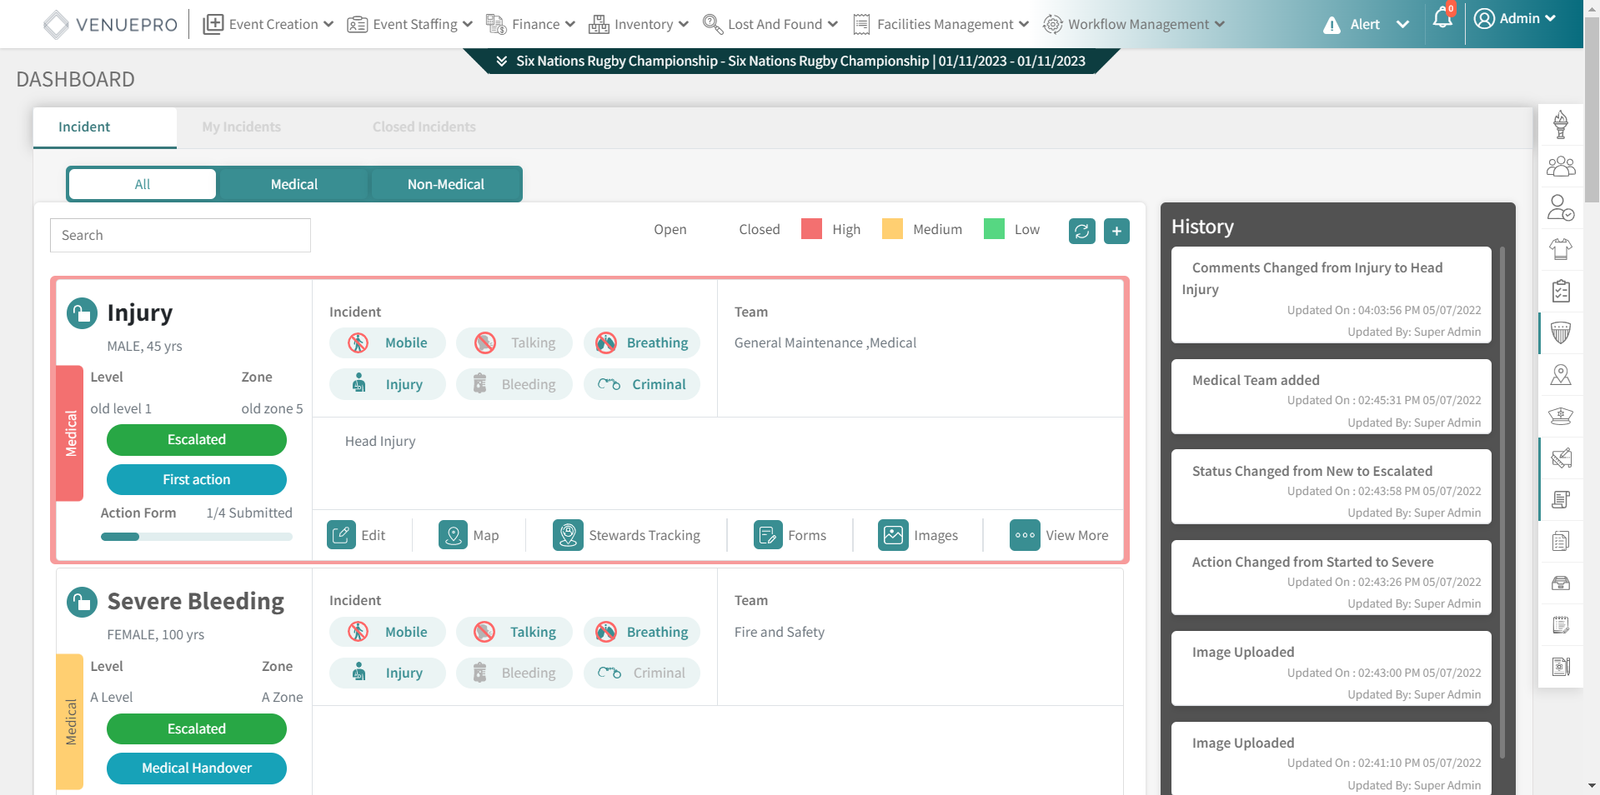Click the First action button

point(196,480)
